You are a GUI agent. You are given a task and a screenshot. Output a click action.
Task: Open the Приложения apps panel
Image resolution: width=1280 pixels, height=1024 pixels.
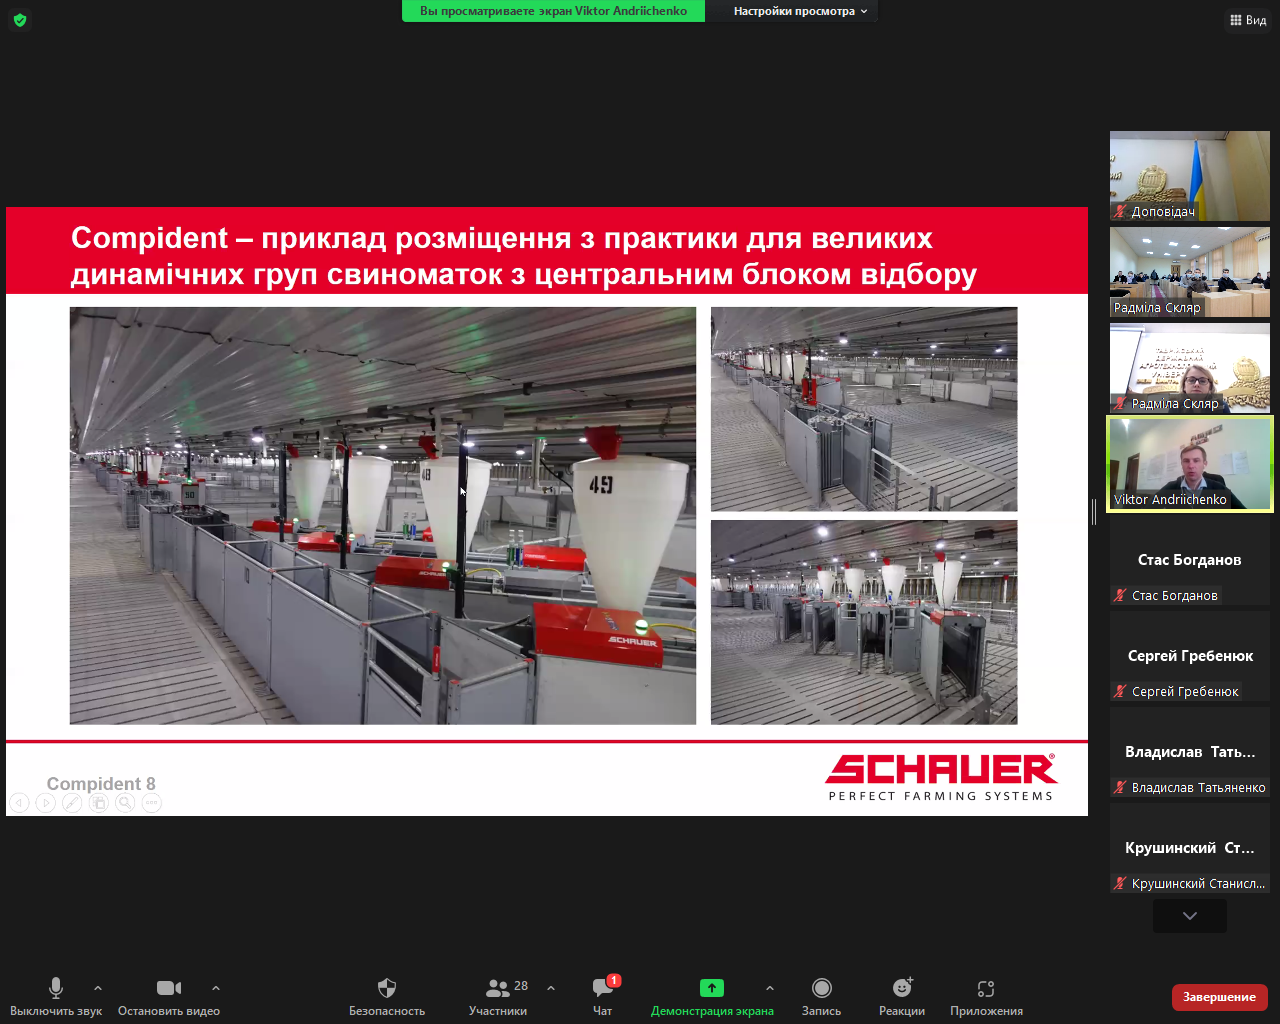coord(986,996)
